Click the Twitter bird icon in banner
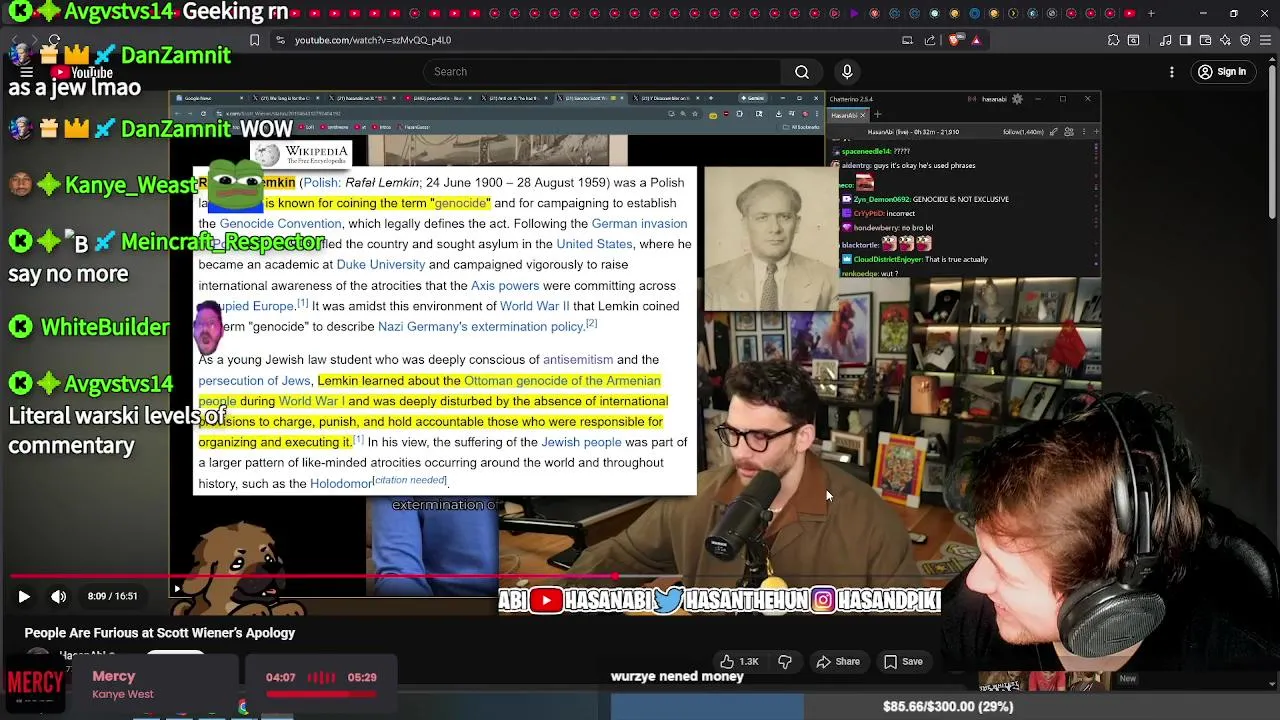The width and height of the screenshot is (1280, 720). coord(668,600)
